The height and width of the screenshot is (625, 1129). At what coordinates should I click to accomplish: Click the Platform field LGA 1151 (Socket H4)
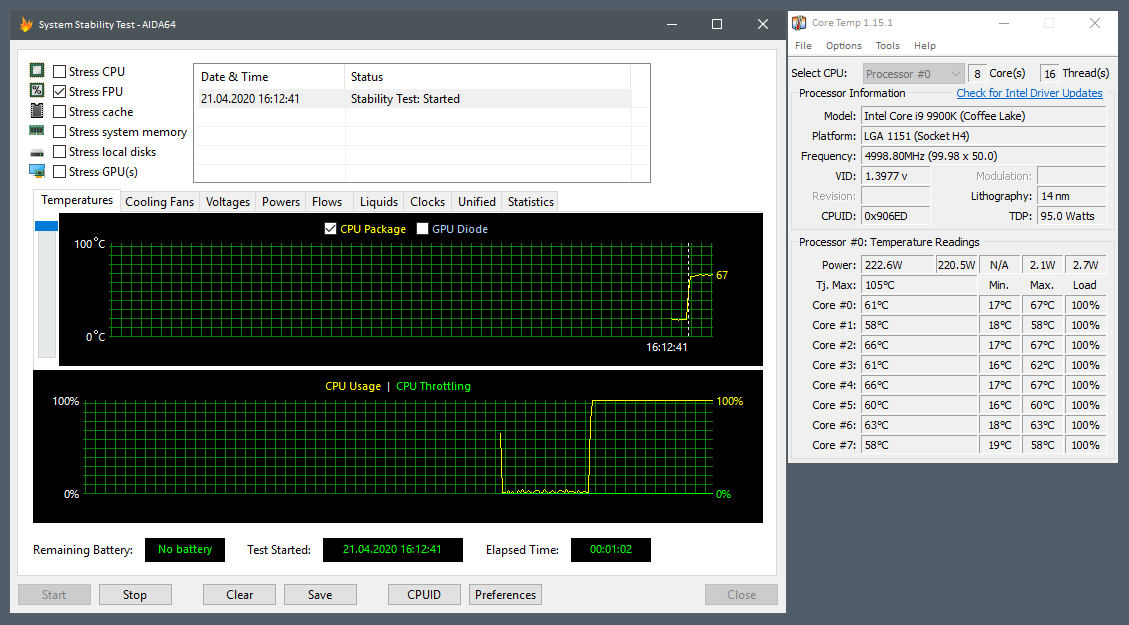coord(984,136)
